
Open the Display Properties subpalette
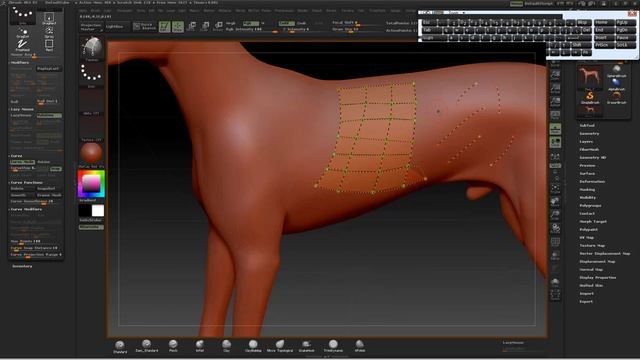598,278
